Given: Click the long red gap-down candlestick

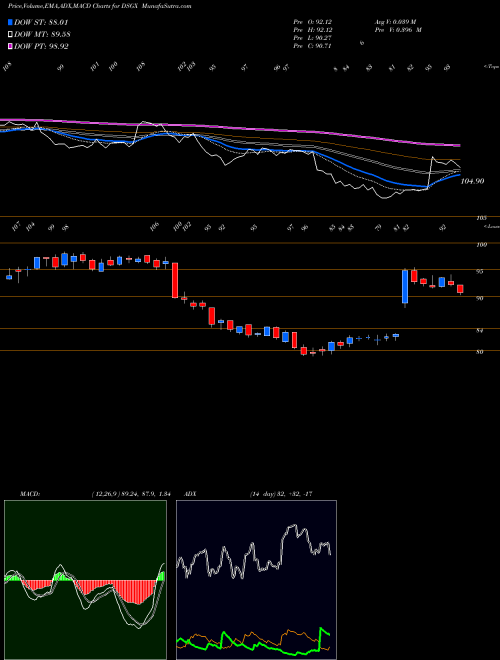Looking at the screenshot, I should tap(175, 280).
